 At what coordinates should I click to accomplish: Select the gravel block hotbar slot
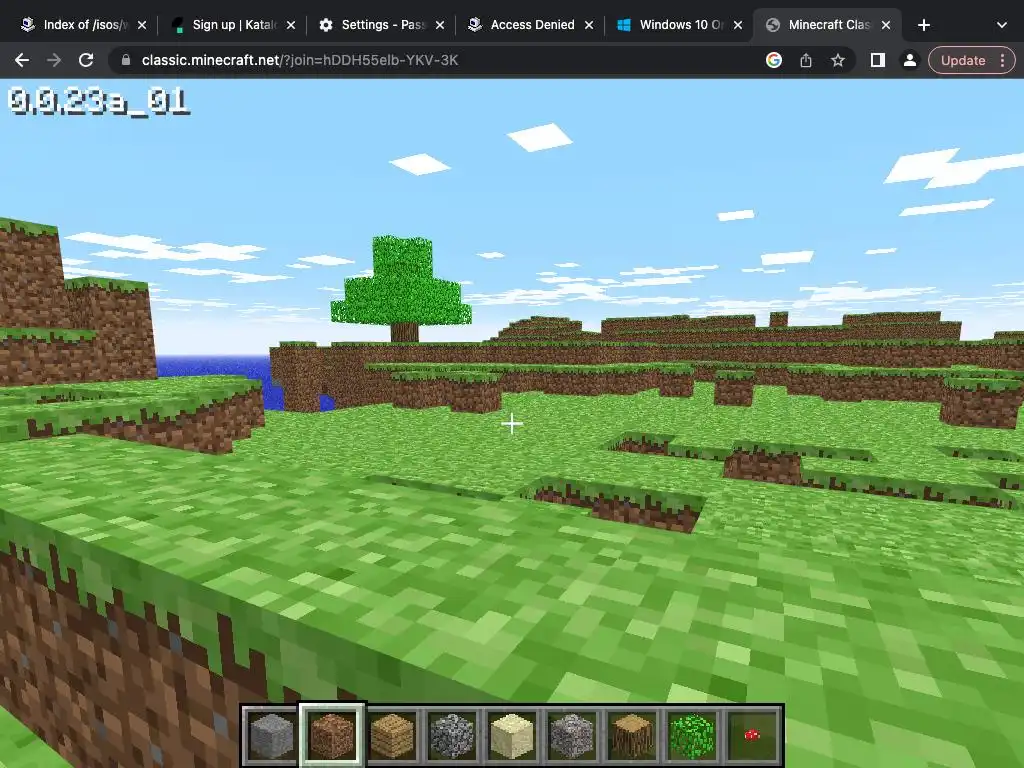pos(572,736)
